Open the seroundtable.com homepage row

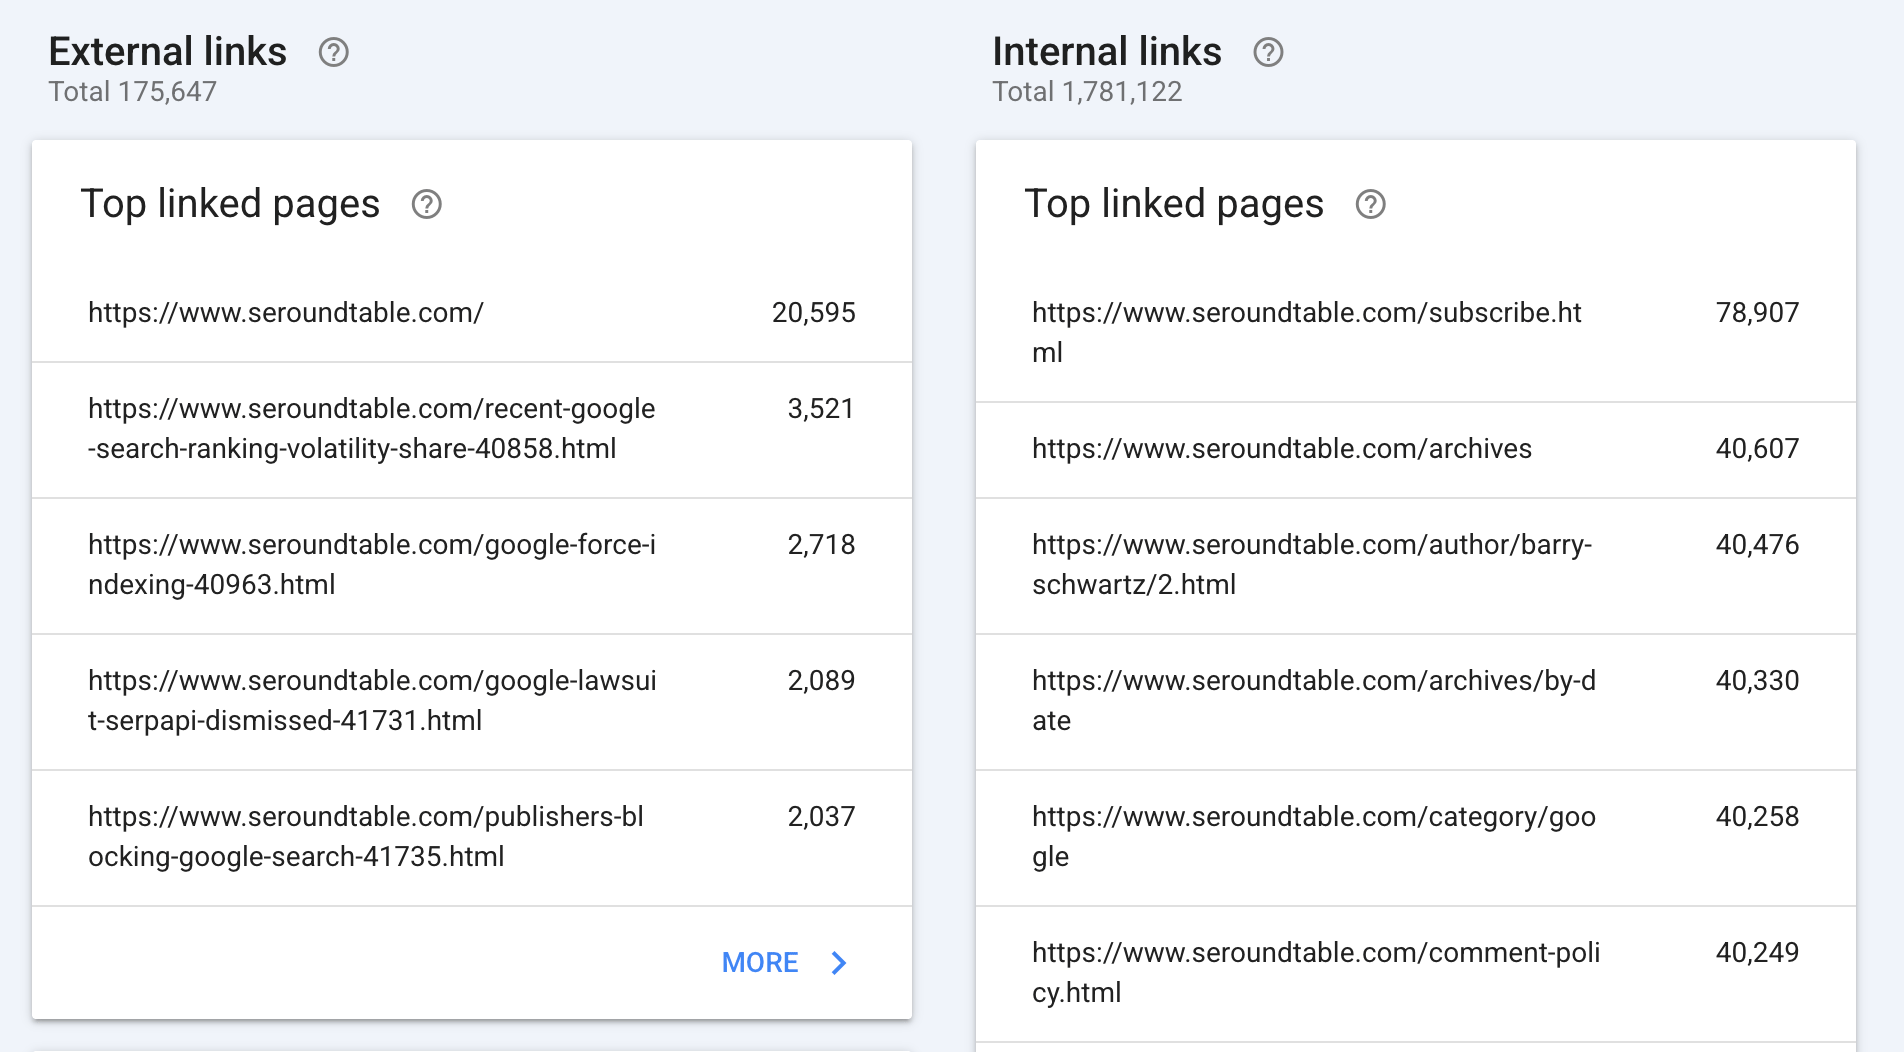(472, 313)
